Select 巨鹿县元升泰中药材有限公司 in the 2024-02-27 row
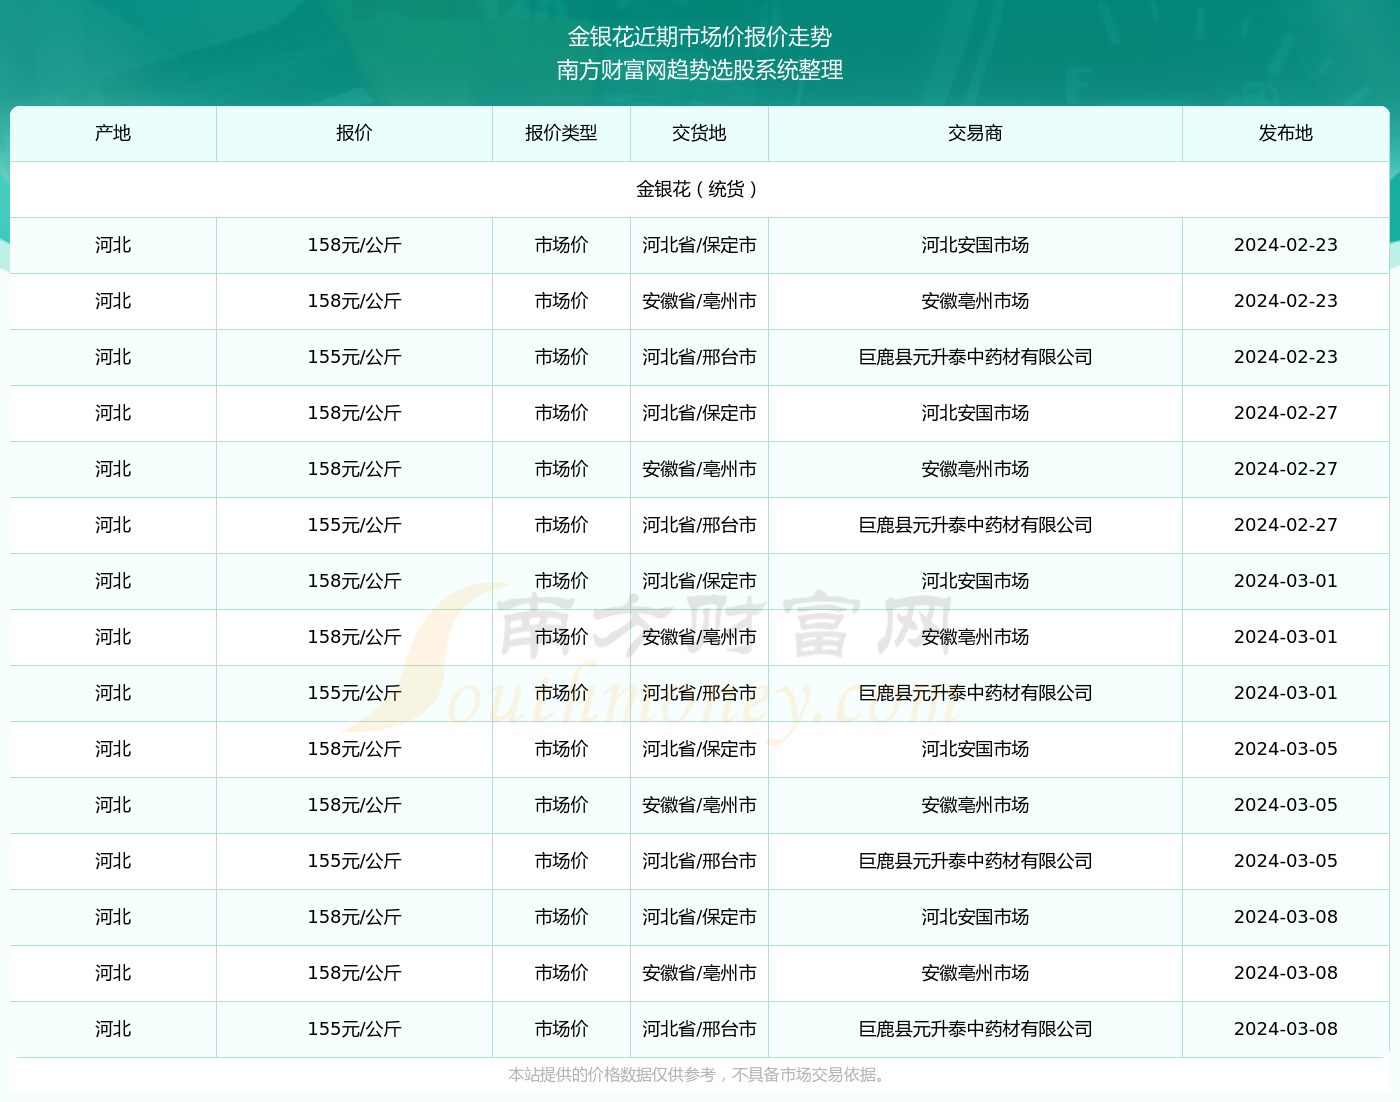The image size is (1400, 1102). click(975, 525)
